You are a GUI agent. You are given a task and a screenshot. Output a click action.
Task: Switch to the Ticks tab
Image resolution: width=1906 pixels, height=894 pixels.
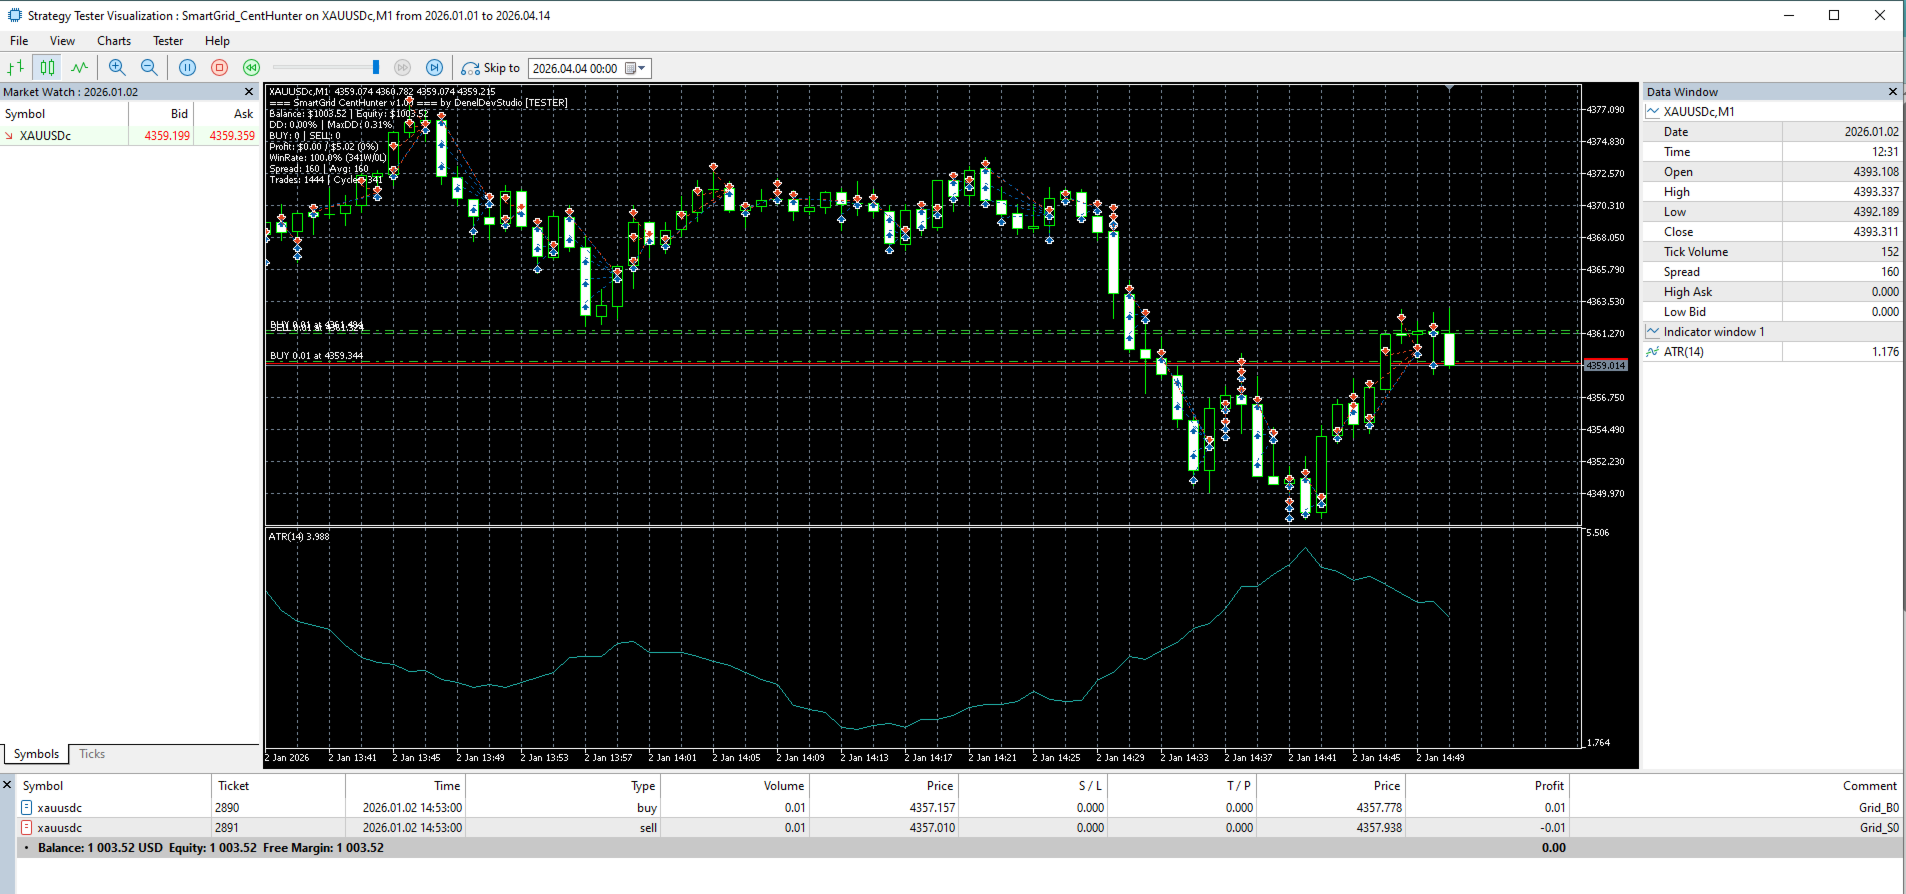tap(92, 754)
